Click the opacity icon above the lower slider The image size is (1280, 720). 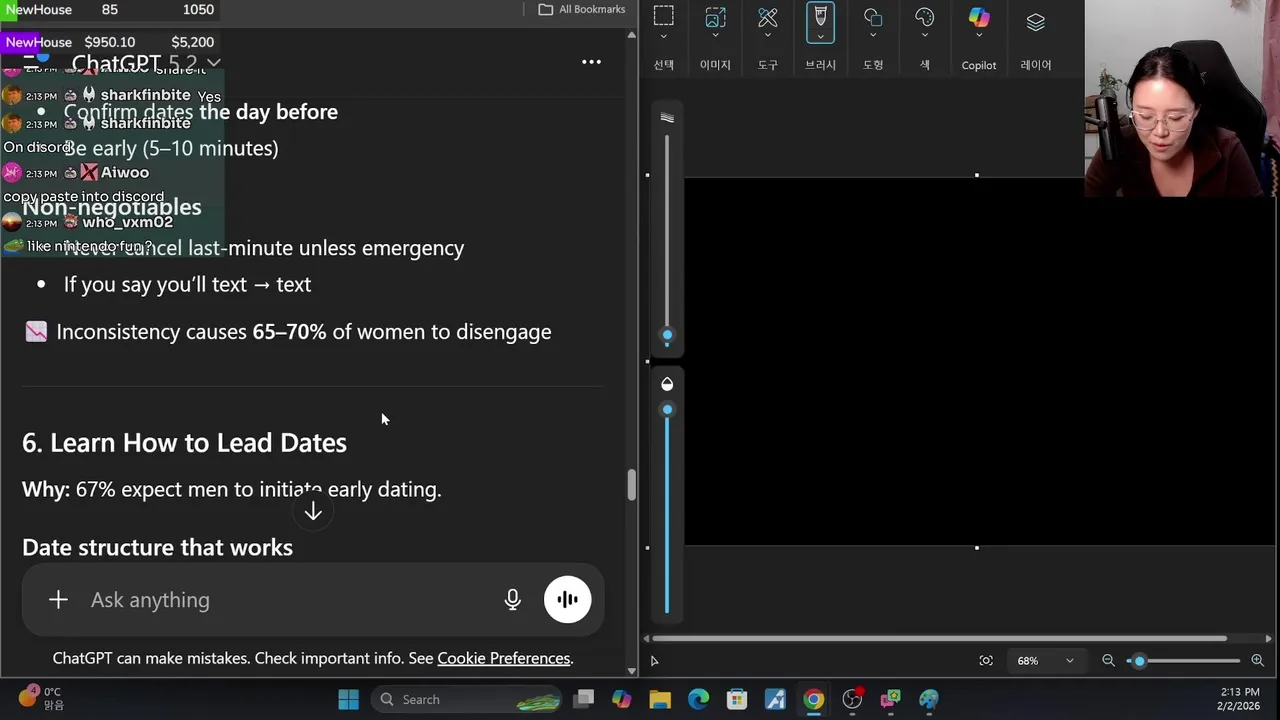click(x=667, y=384)
